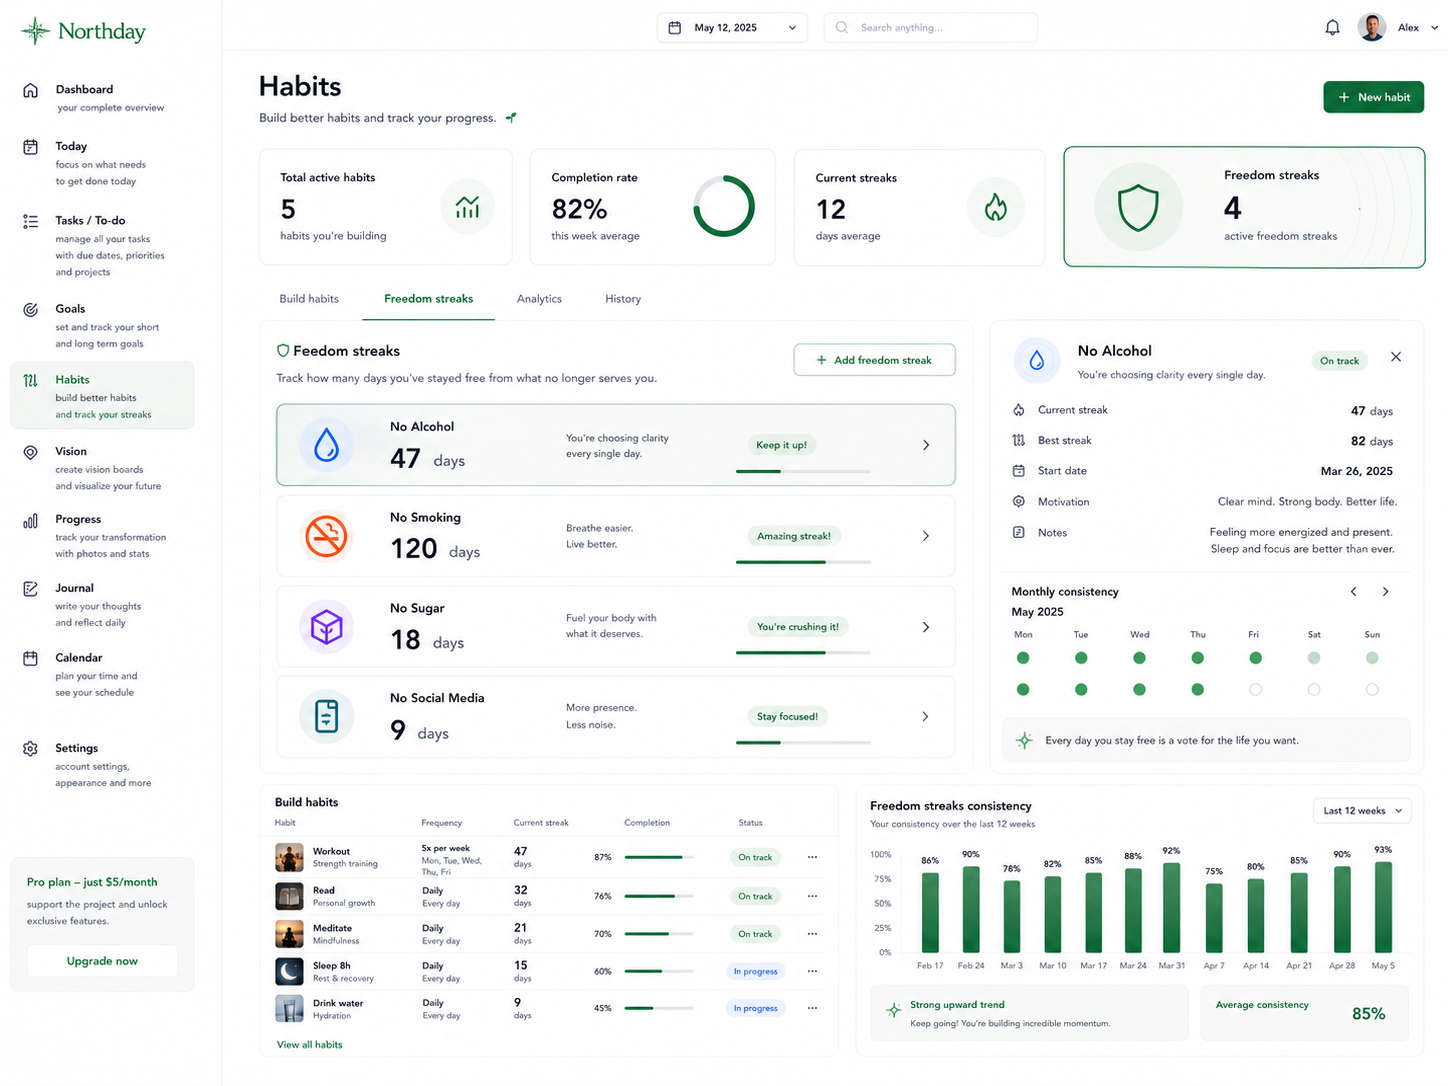This screenshot has width=1448, height=1086.
Task: Expand the No Sugar row chevron
Action: point(926,627)
